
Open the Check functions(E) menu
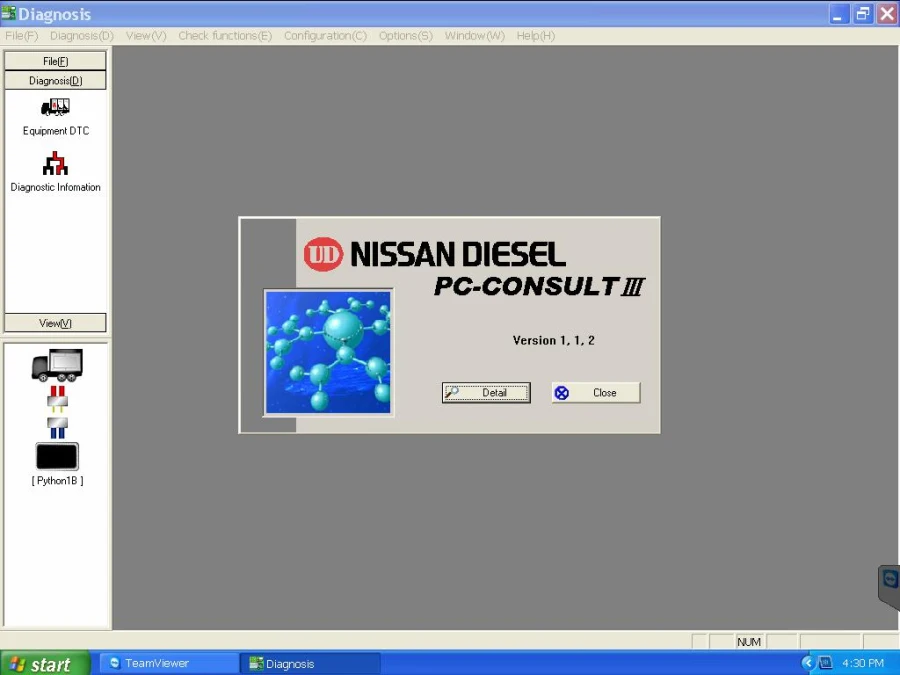[225, 36]
